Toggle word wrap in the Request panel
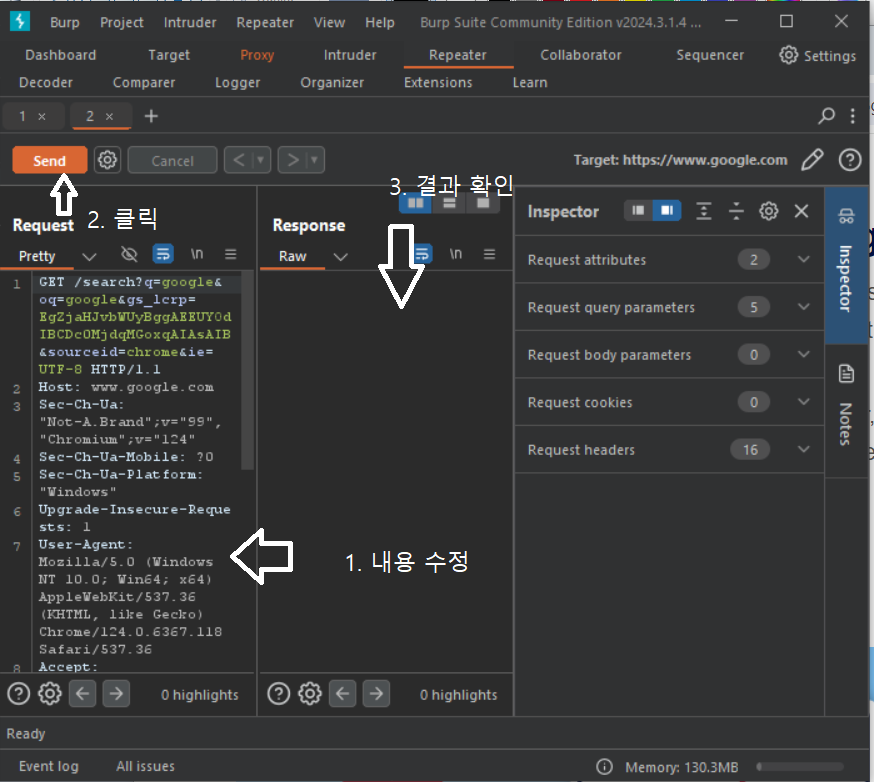874x782 pixels. [163, 254]
